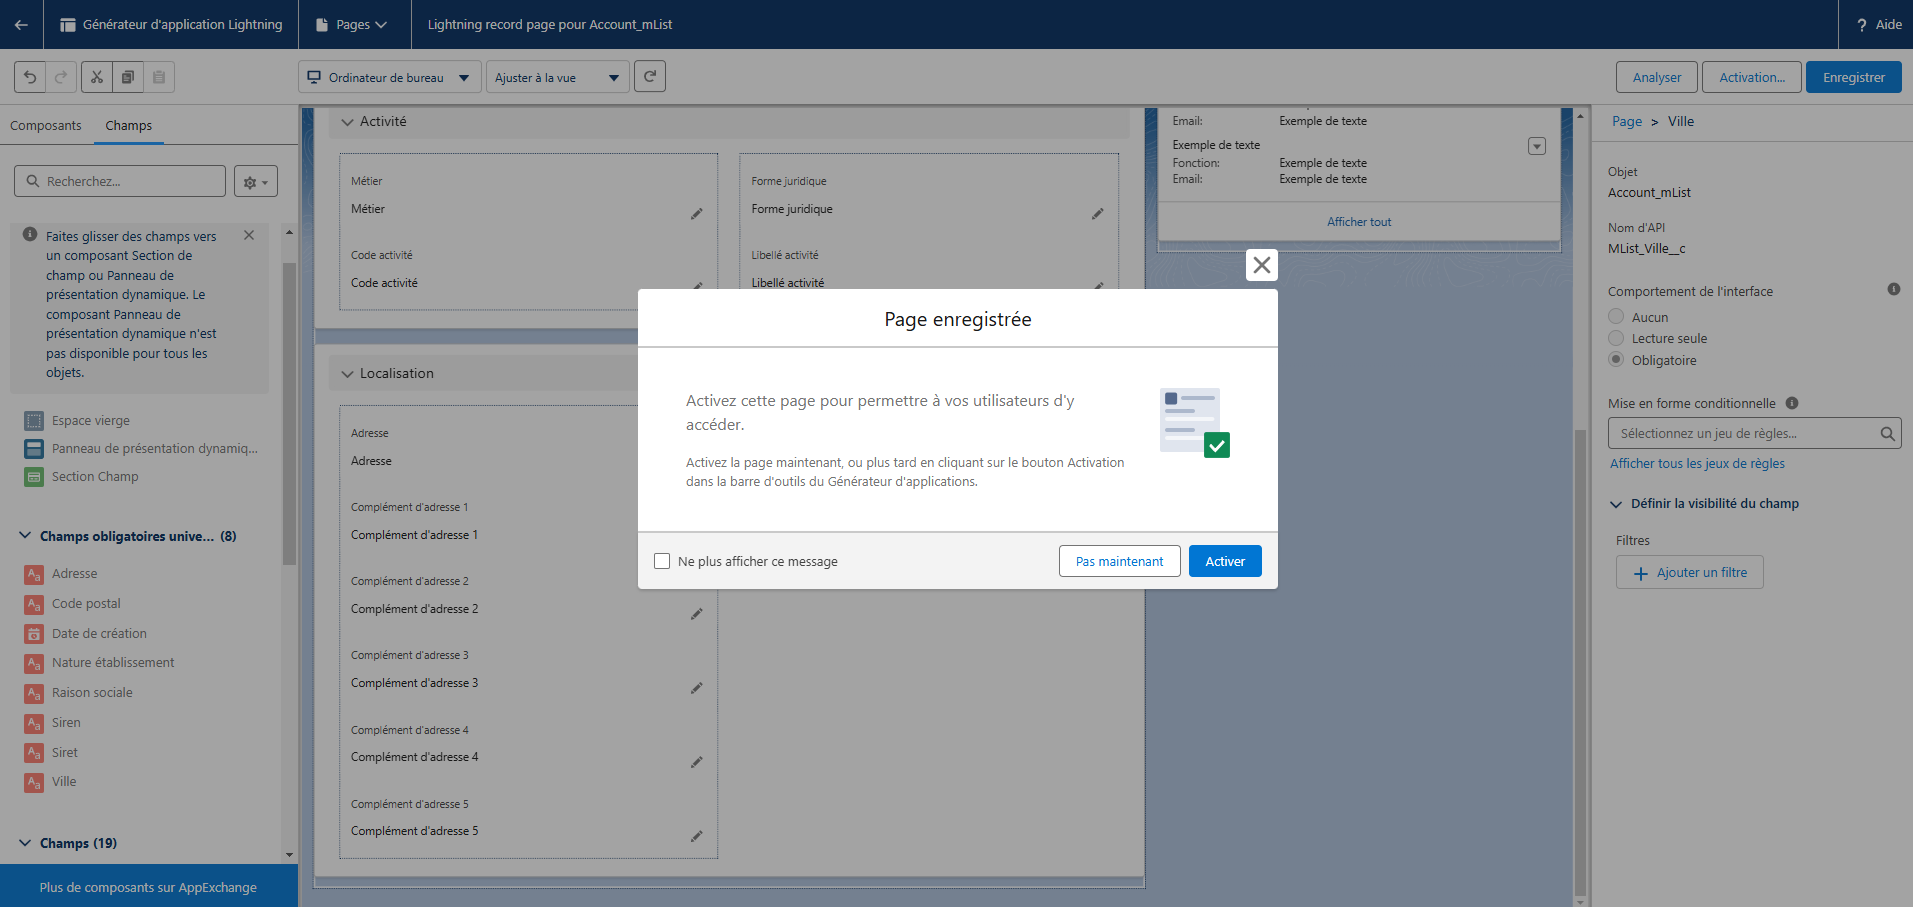Select the Aucun radio option
Image resolution: width=1913 pixels, height=907 pixels.
tap(1616, 317)
